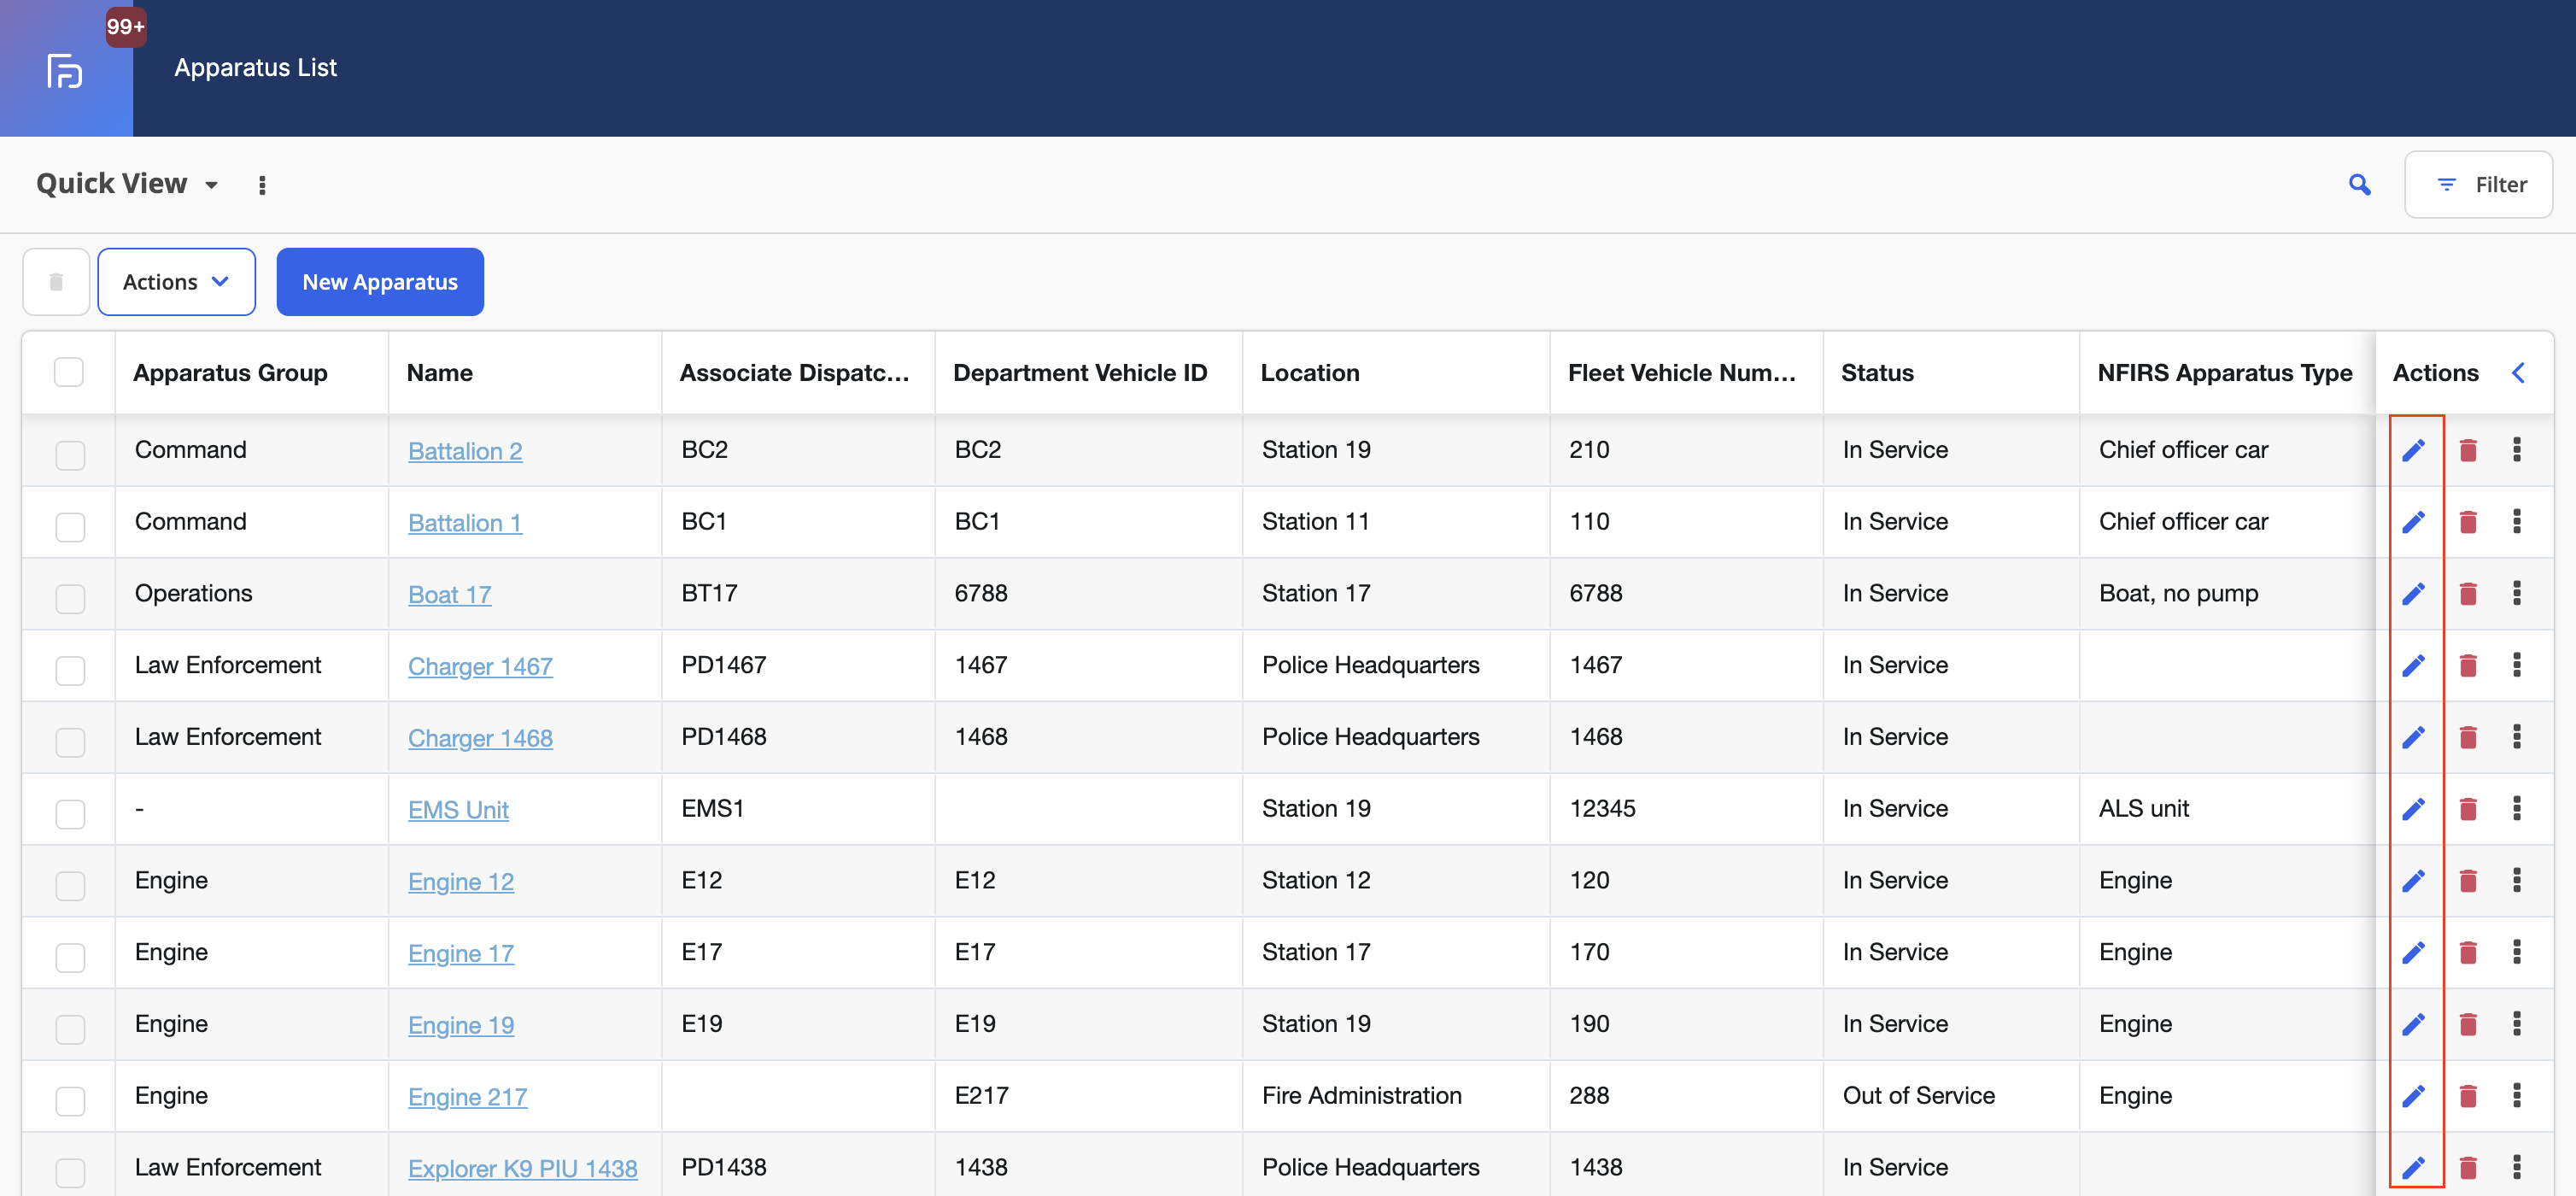Edit the Battalion 2 apparatus with pencil icon

click(2413, 450)
